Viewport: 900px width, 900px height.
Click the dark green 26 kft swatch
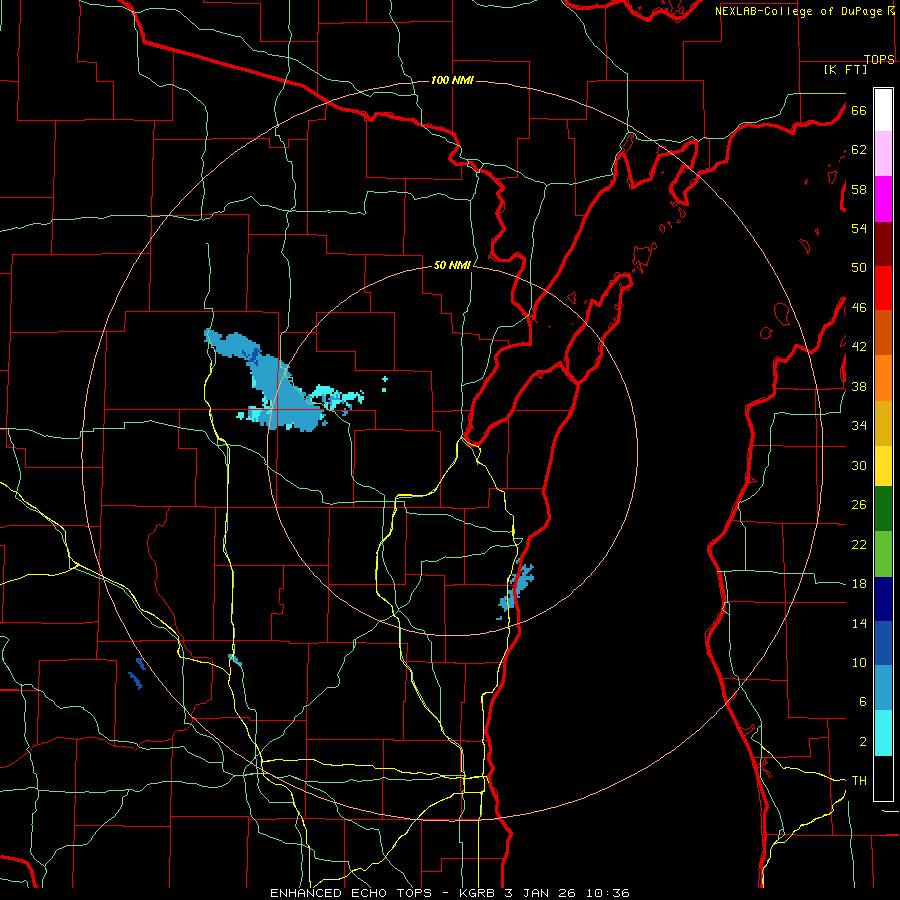coord(883,508)
